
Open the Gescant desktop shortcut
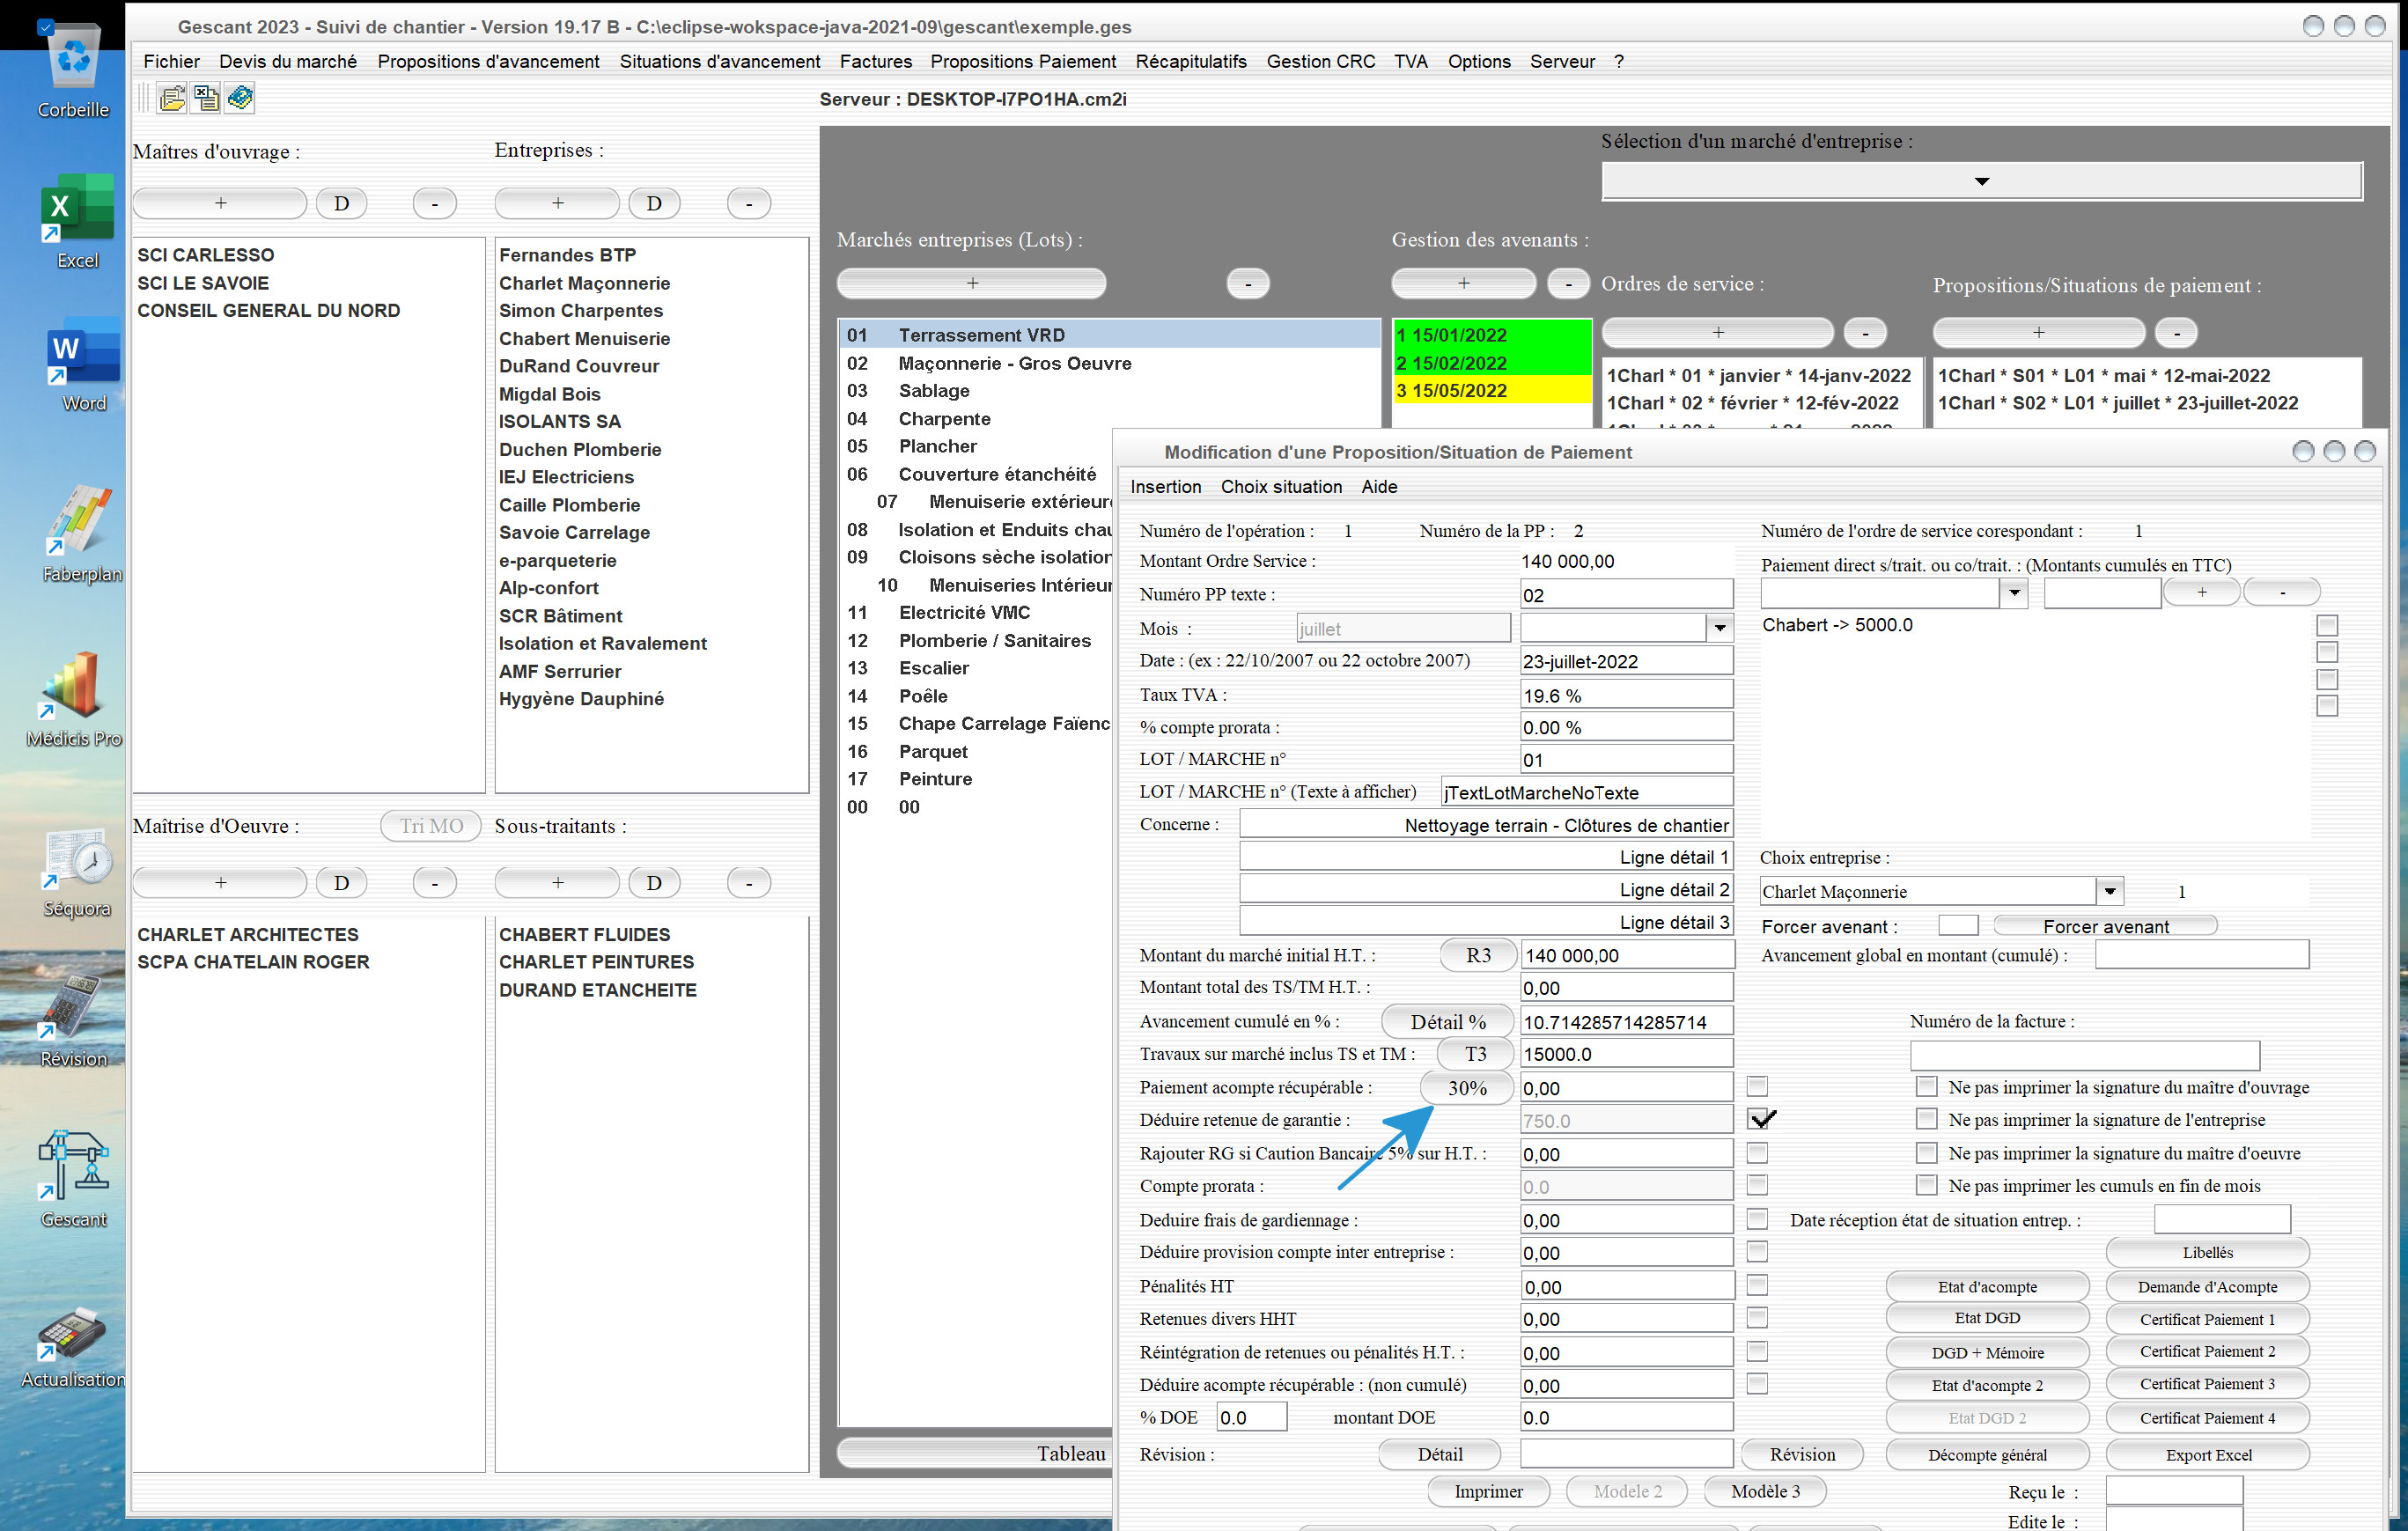[74, 1178]
